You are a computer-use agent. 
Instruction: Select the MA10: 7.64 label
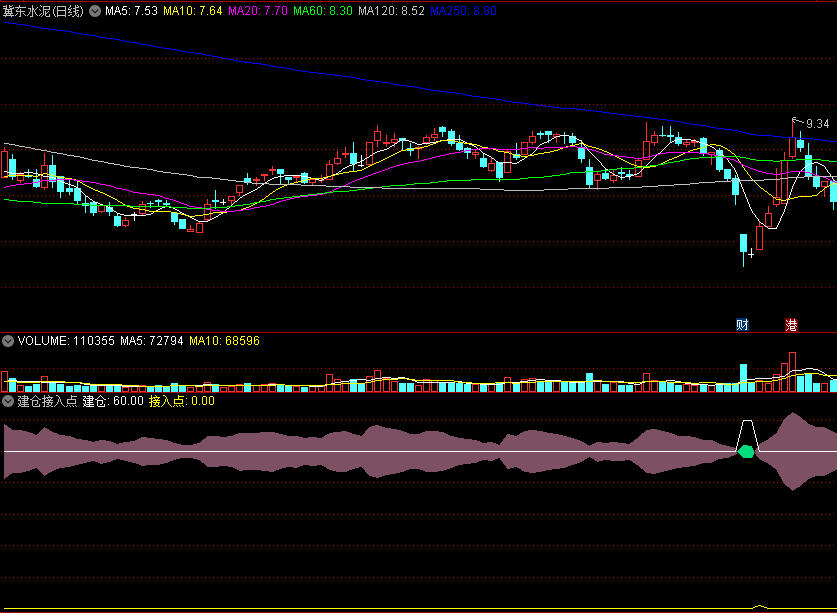click(193, 11)
